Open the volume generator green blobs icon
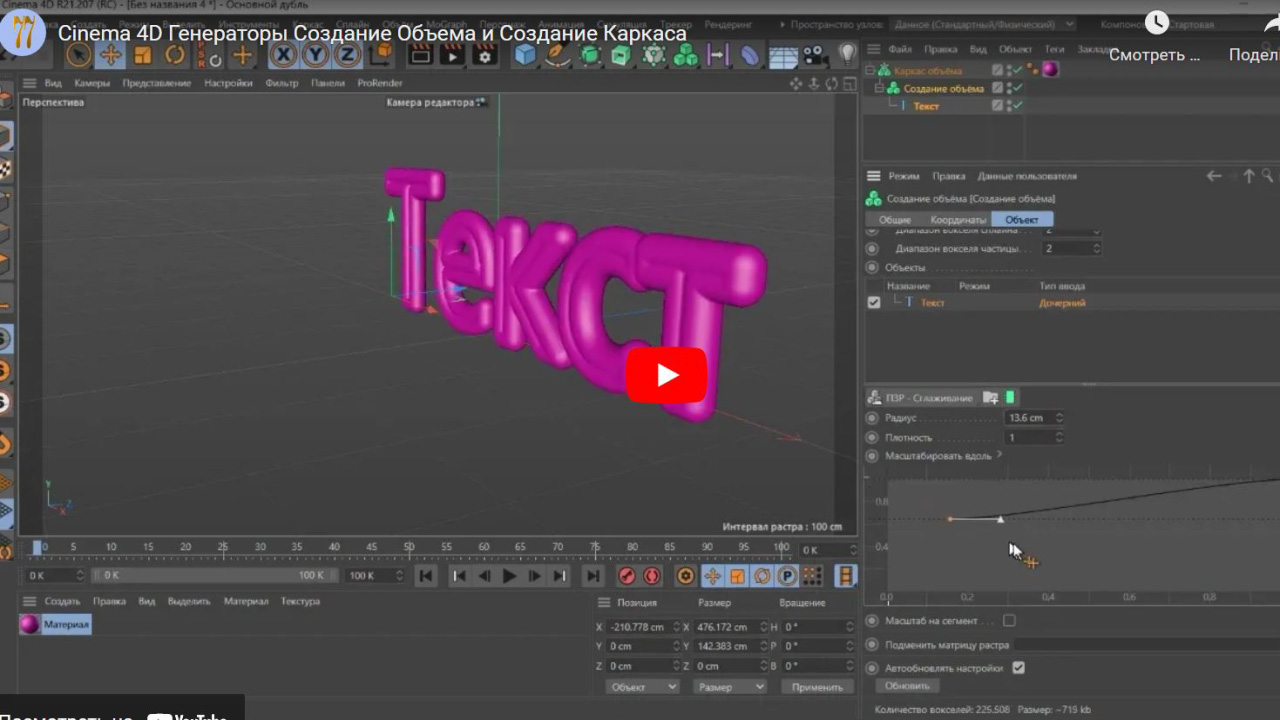Viewport: 1280px width, 720px height. [685, 56]
